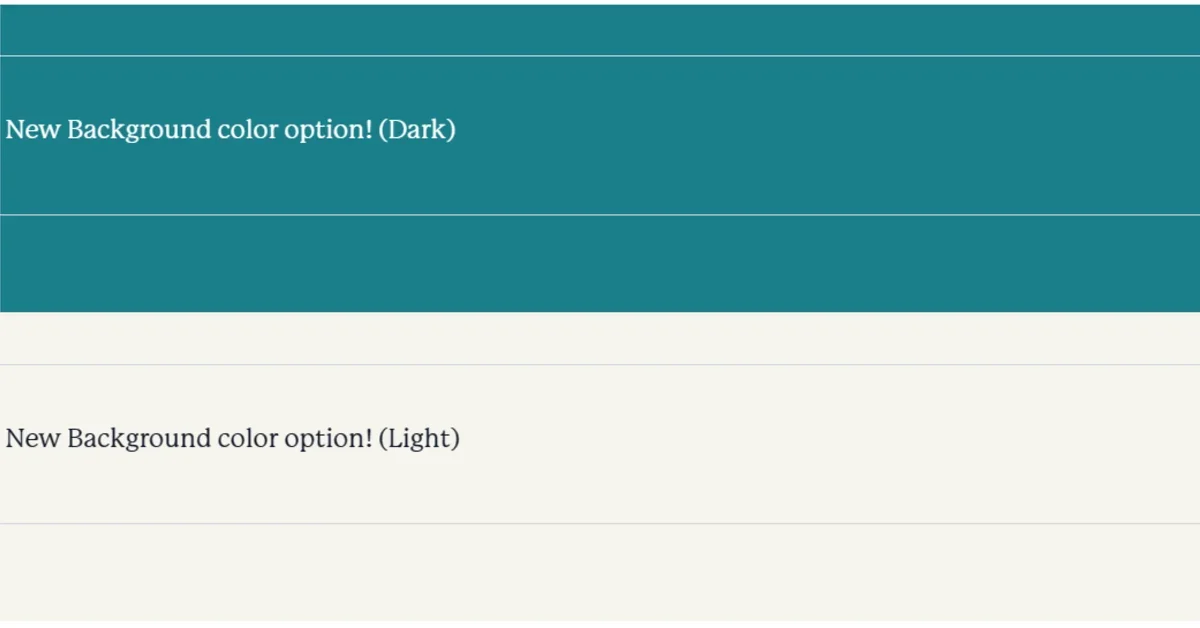The image size is (1200, 628).
Task: Select the word "(Dark)" in teal section
Action: pyautogui.click(x=417, y=130)
